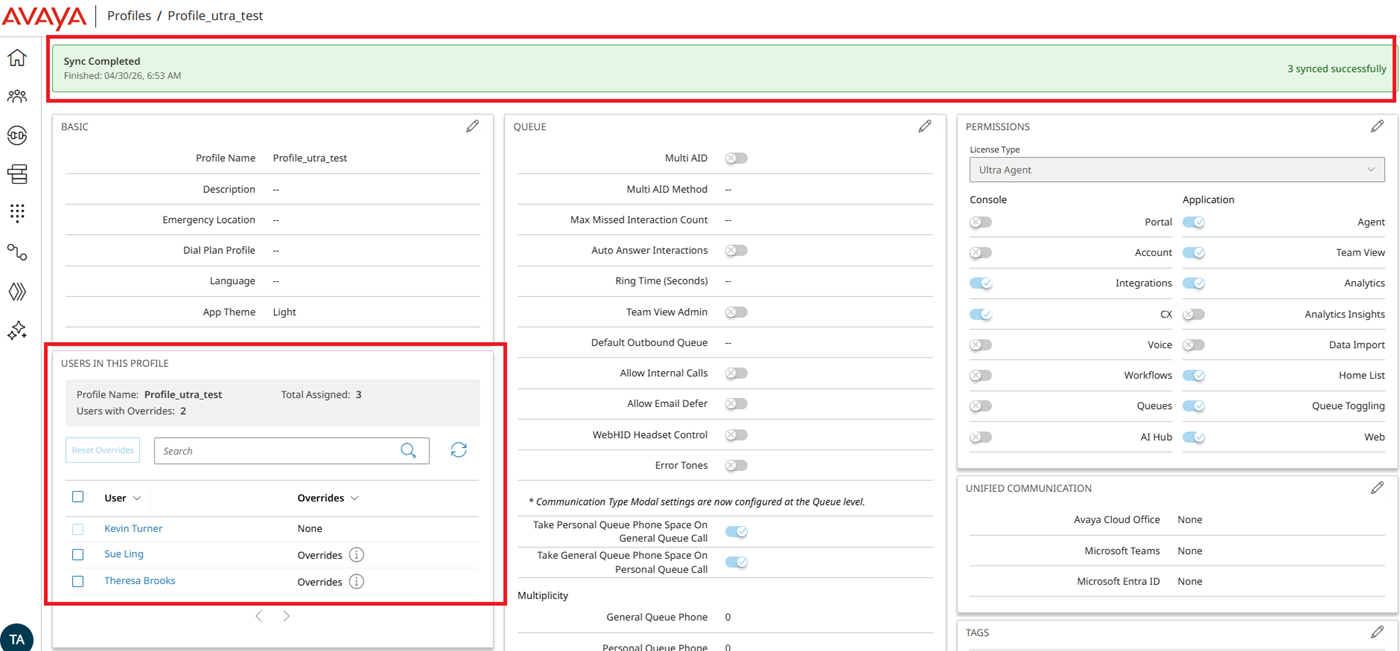Screen dimensions: 1400x651
Task: Open Kevin Turner user link
Action: point(133,528)
